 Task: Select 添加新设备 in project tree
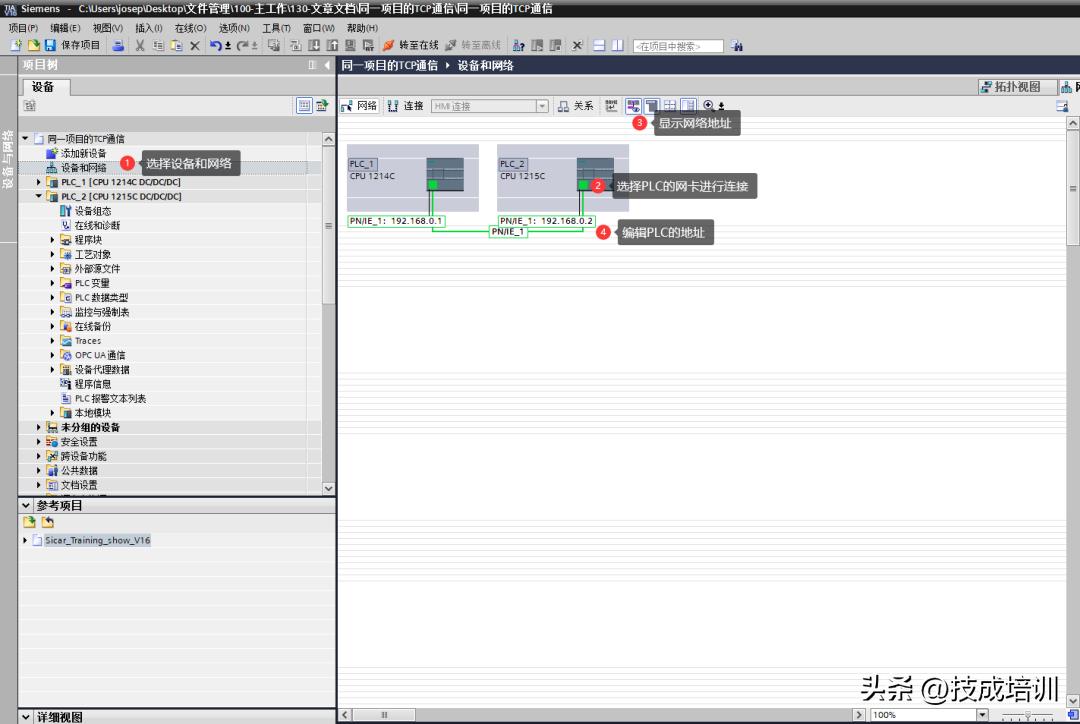tap(83, 153)
